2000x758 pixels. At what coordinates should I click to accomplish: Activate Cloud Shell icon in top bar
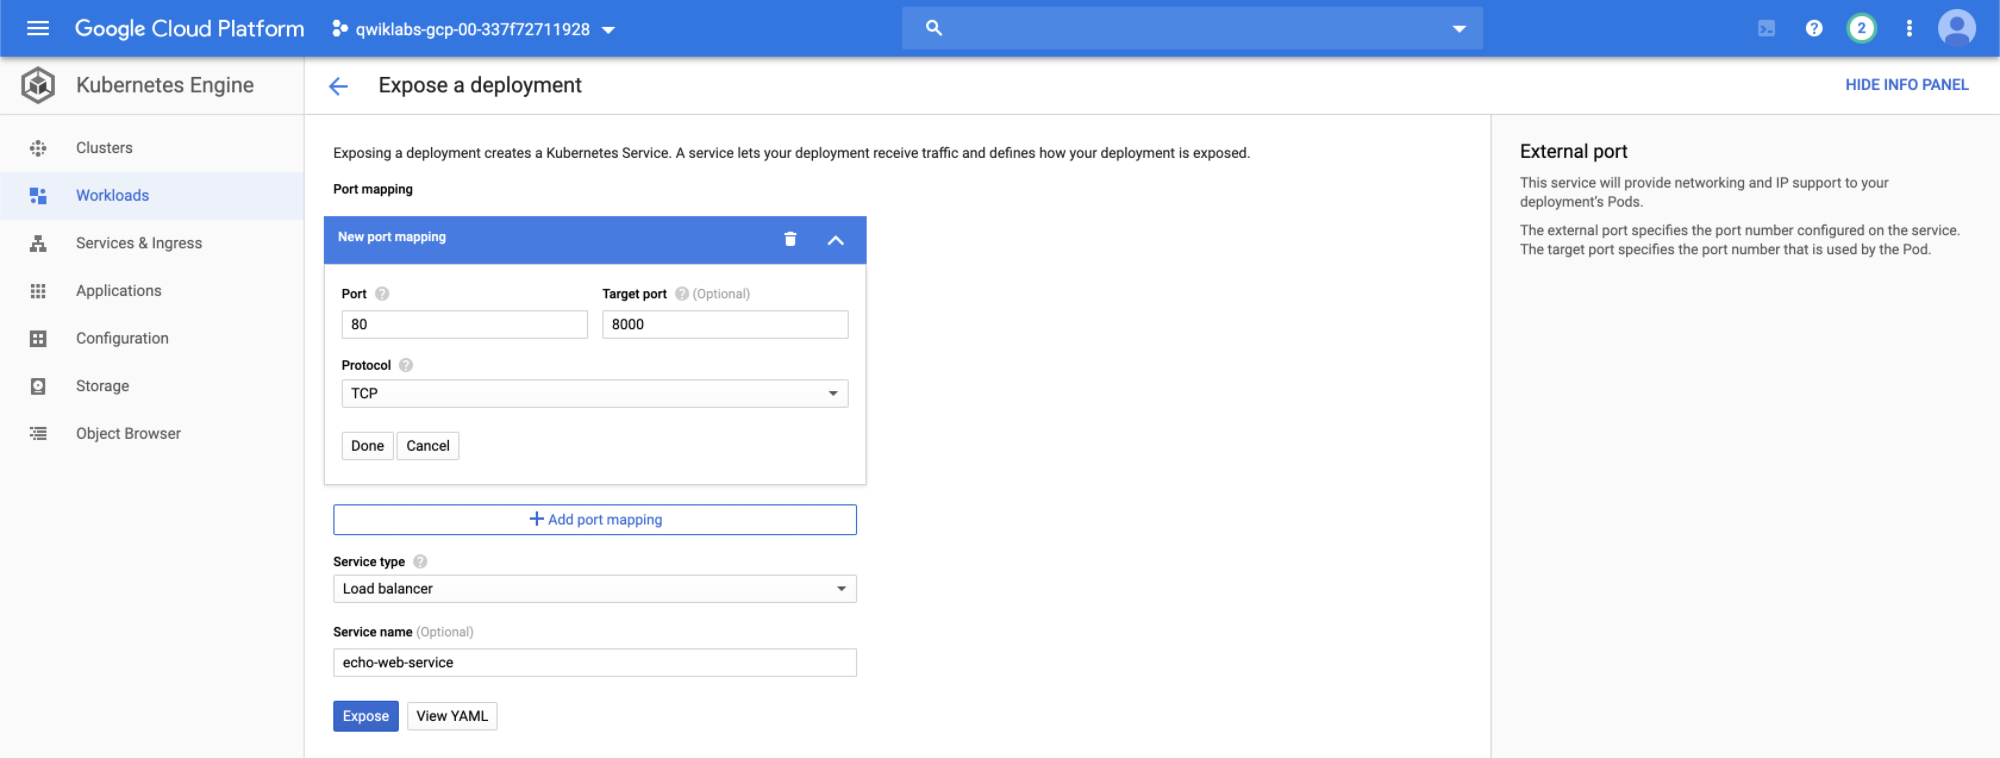tap(1767, 28)
